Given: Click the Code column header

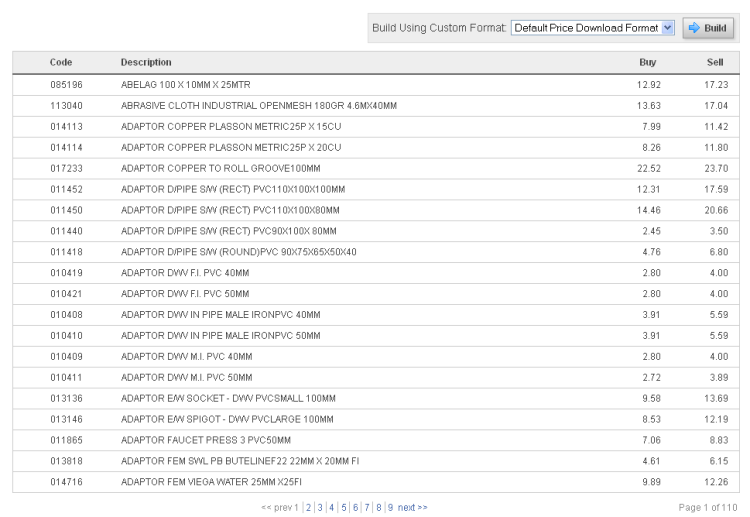Looking at the screenshot, I should (x=61, y=62).
